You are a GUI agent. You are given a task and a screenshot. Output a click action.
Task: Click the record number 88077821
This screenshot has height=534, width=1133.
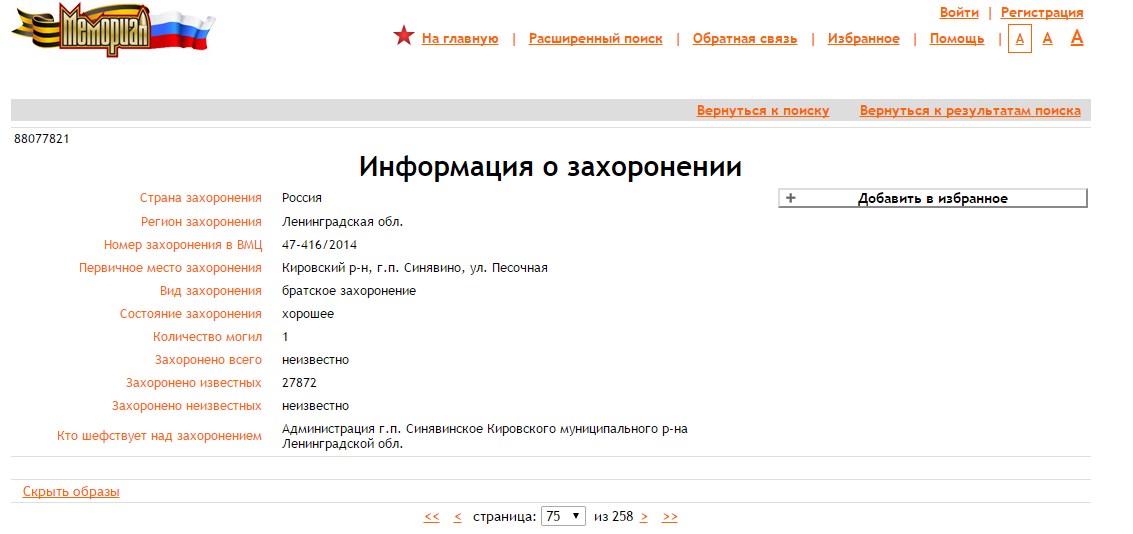pos(42,139)
